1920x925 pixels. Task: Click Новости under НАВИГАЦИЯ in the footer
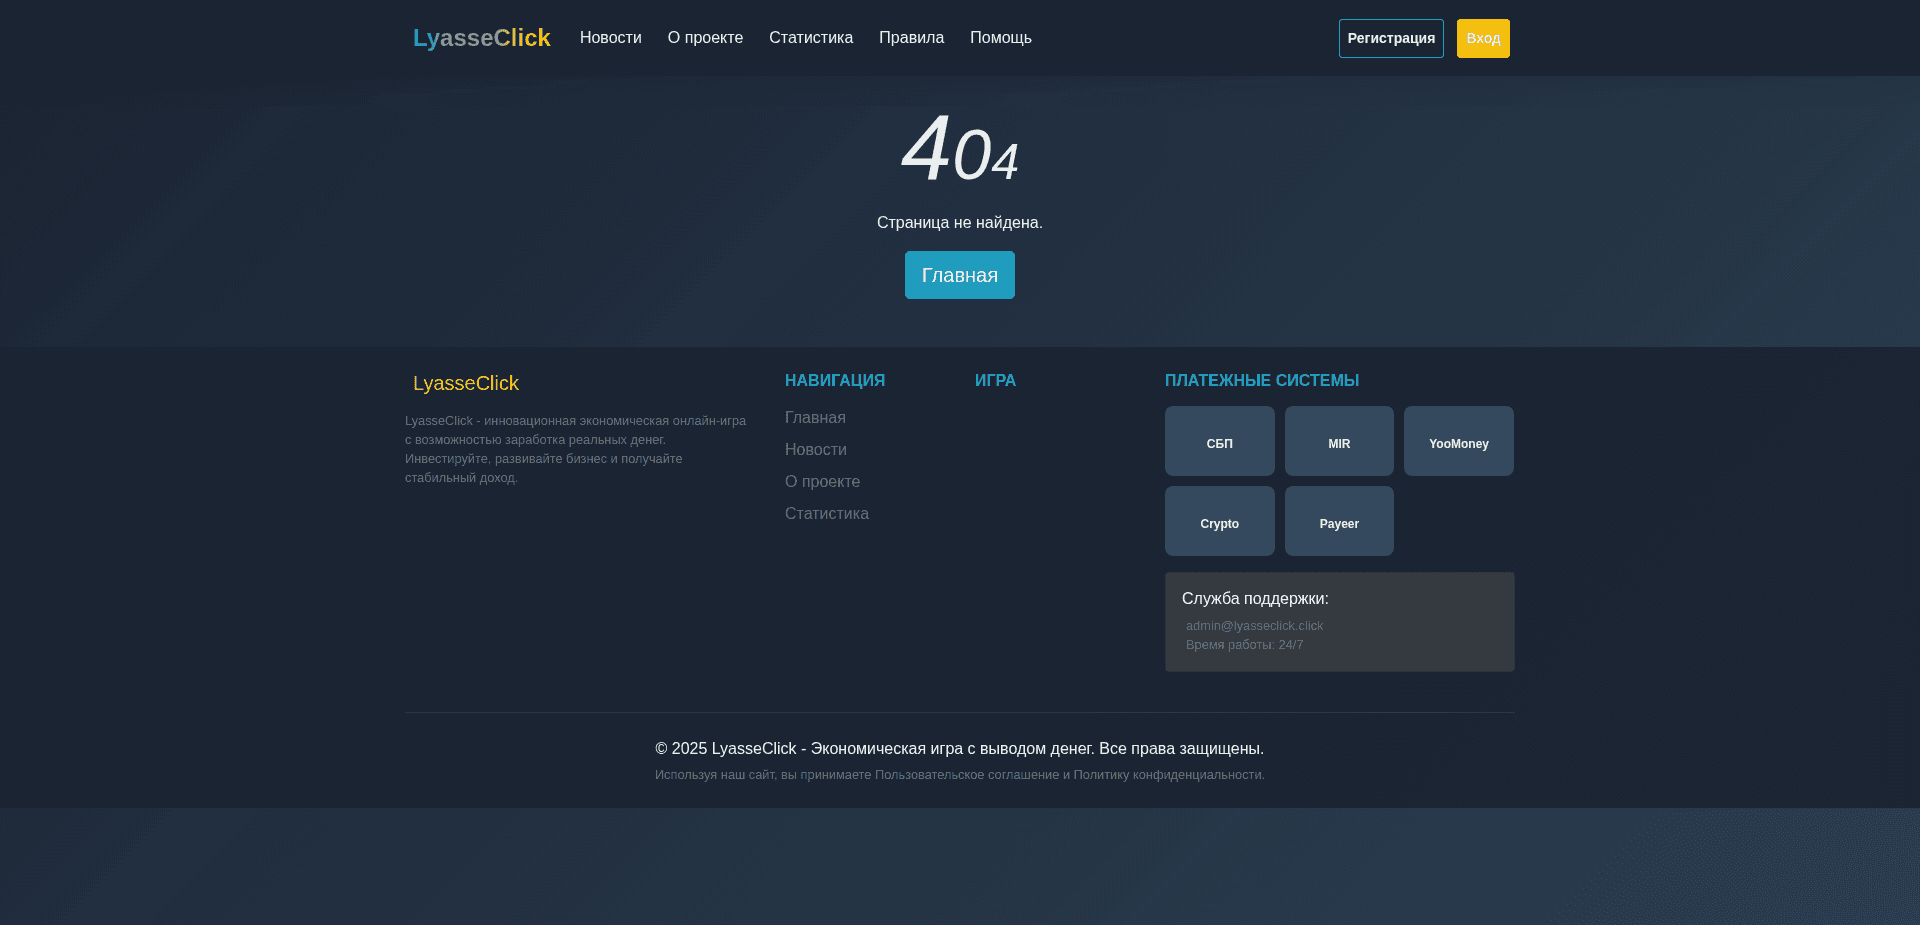coord(815,449)
